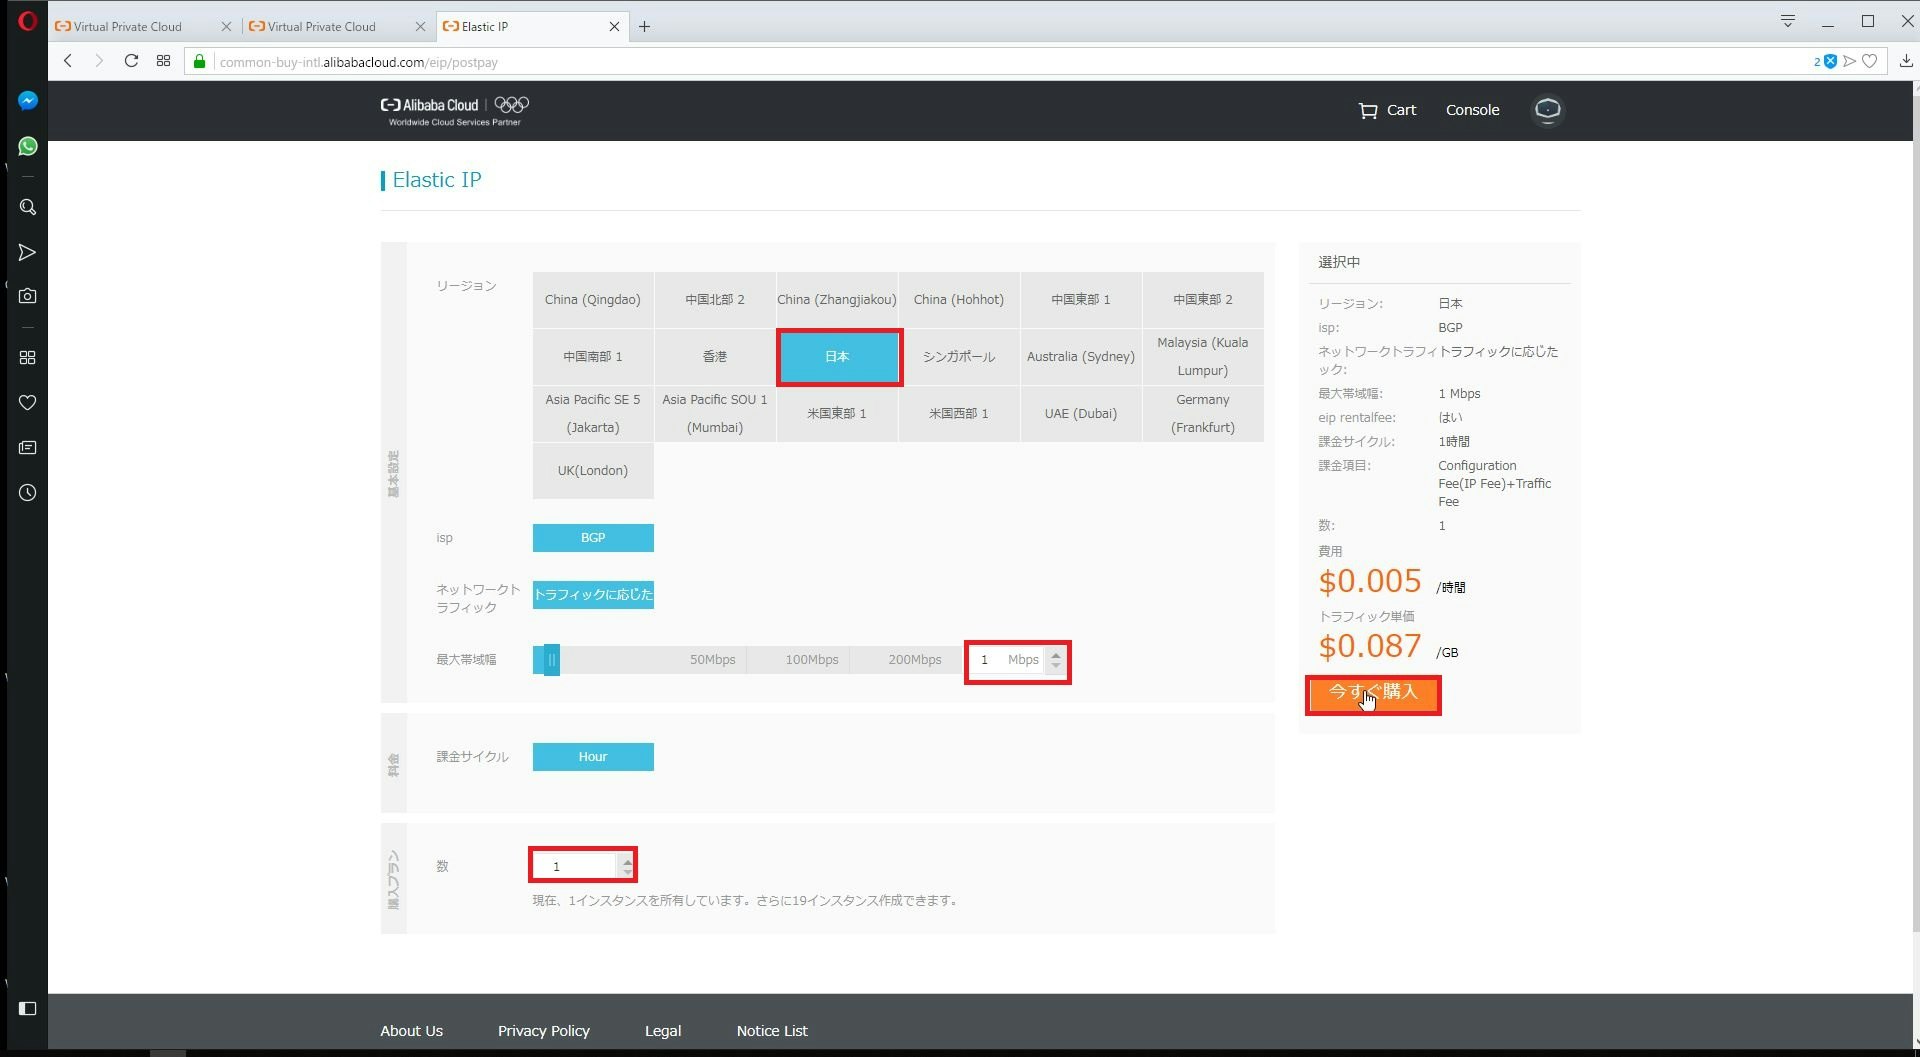Screen dimensions: 1920x1057
Task: Click the bandwidth slider handle
Action: point(551,660)
